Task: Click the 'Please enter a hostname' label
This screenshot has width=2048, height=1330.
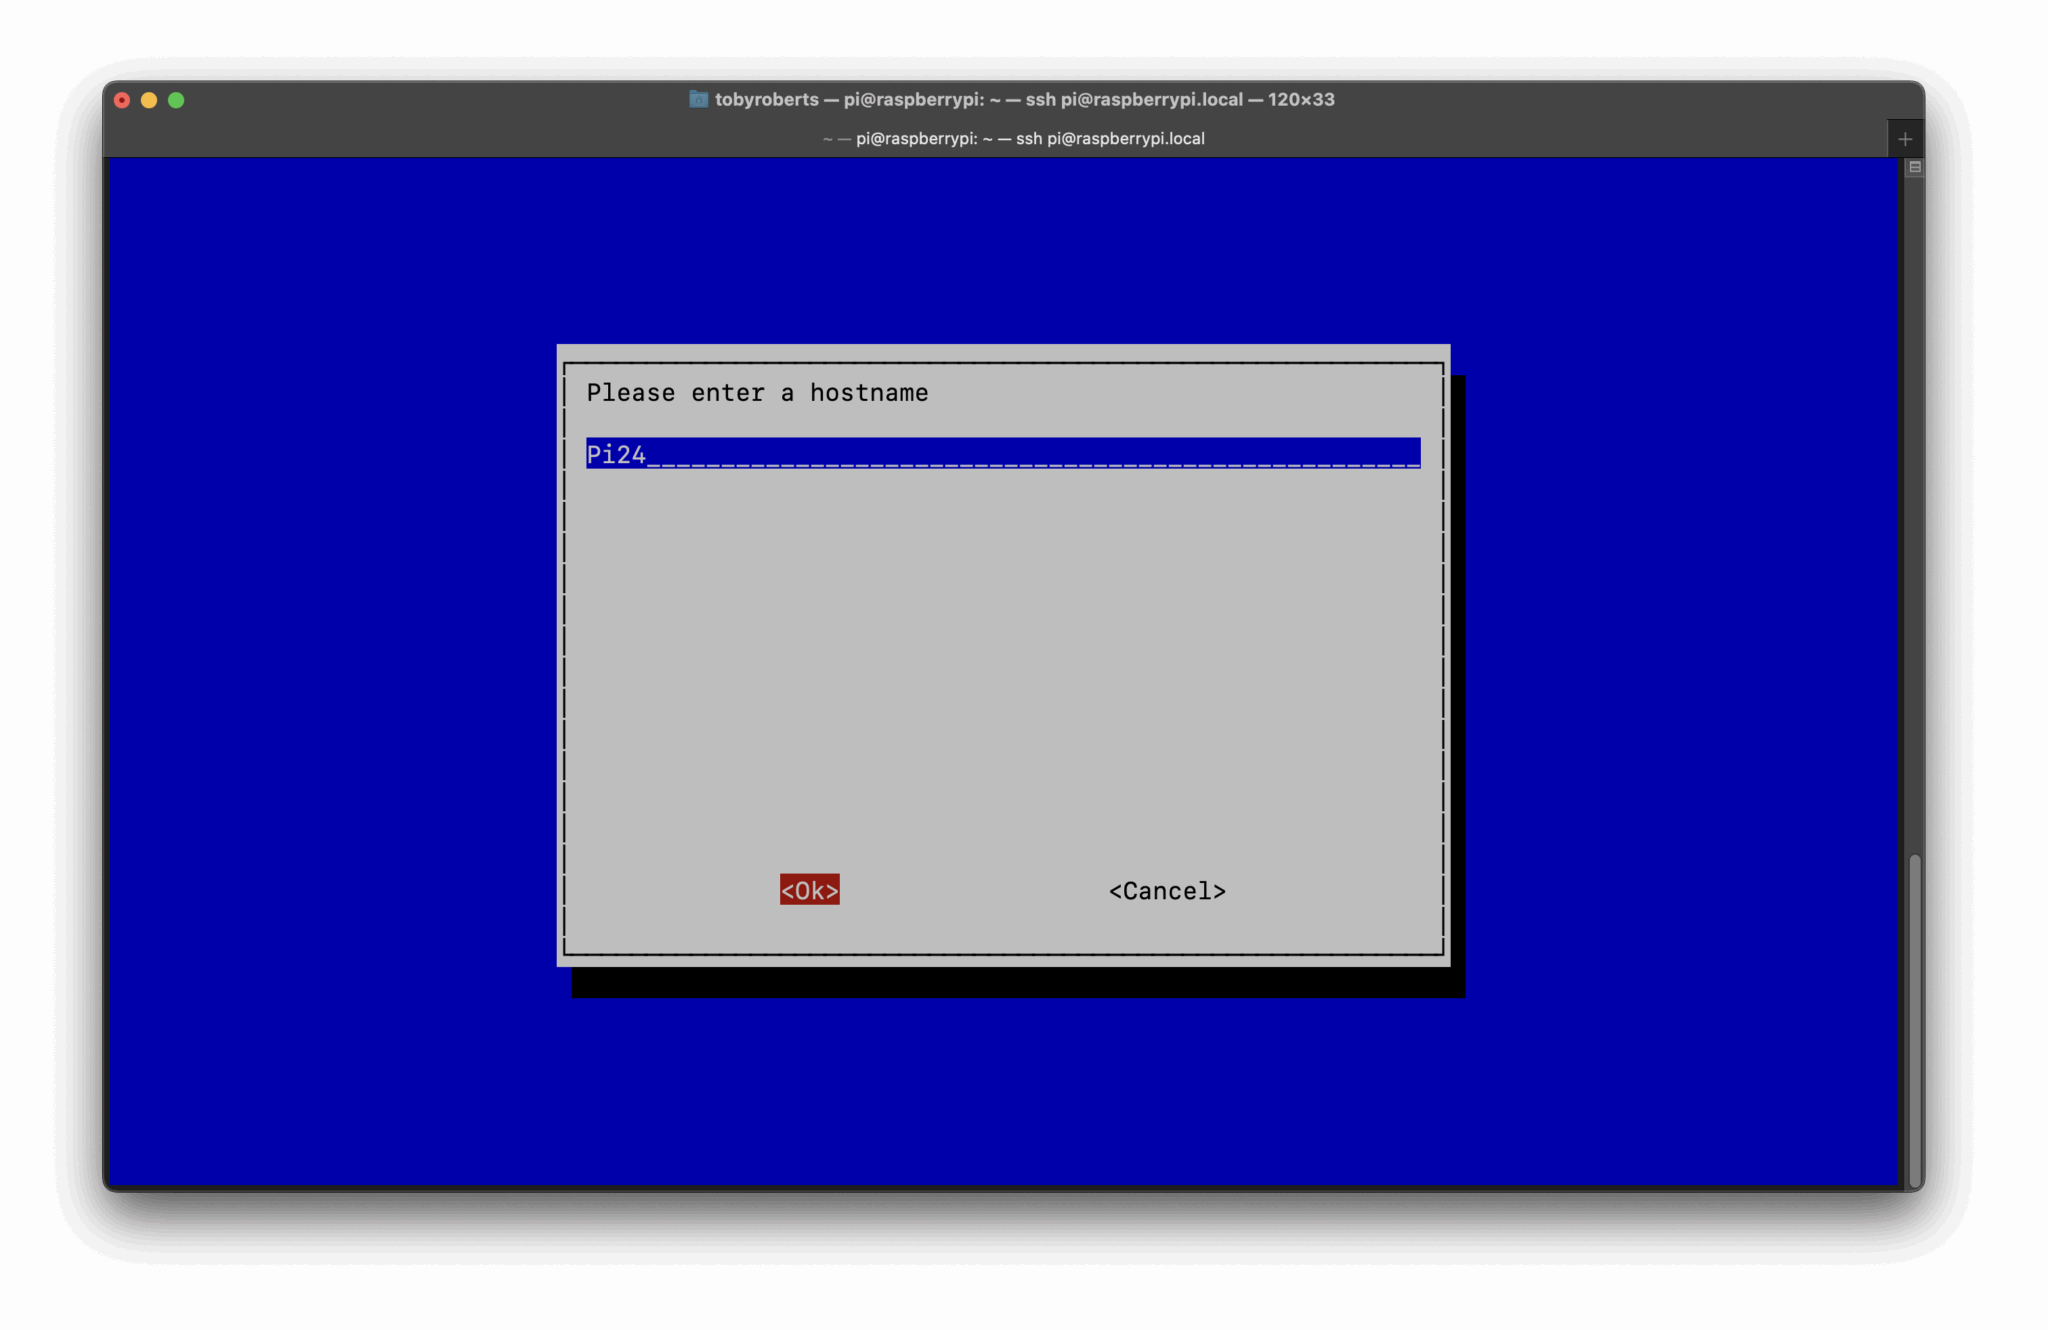Action: (x=757, y=393)
